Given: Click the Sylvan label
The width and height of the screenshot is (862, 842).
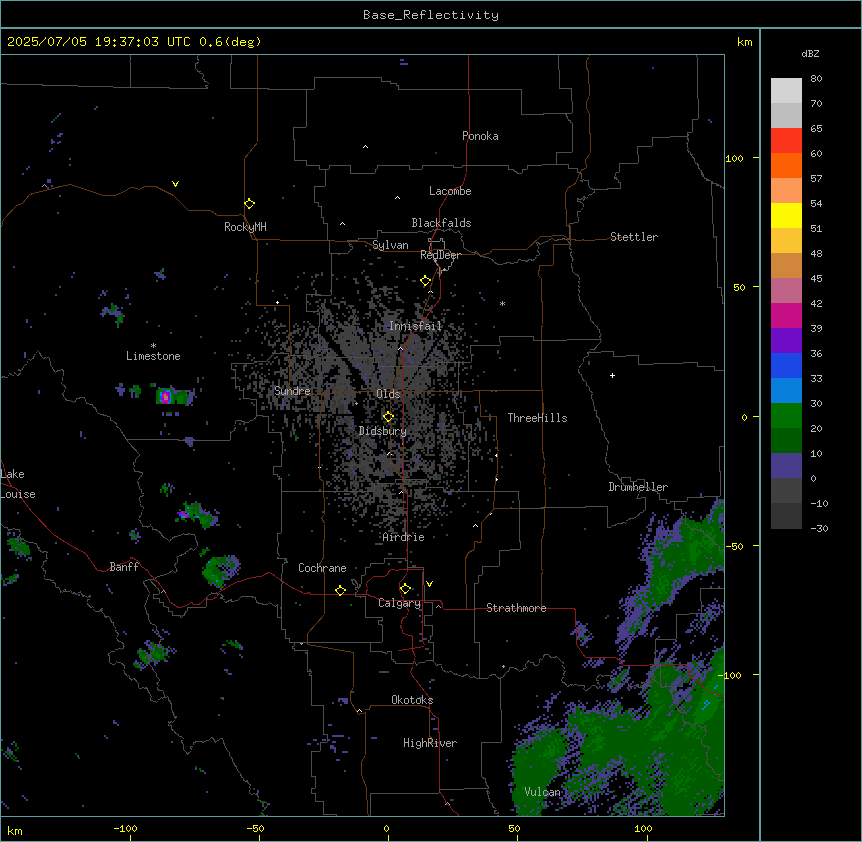Looking at the screenshot, I should tap(390, 245).
